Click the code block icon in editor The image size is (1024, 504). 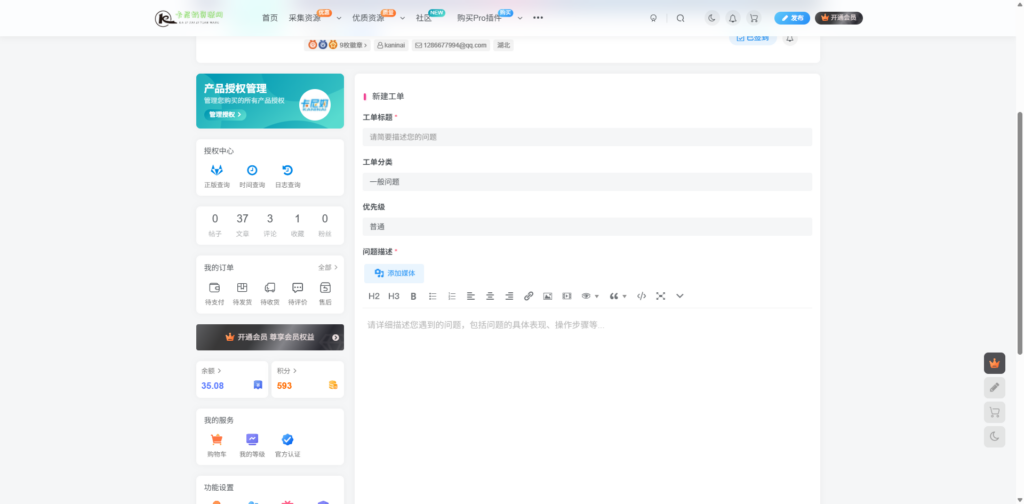[x=642, y=296]
